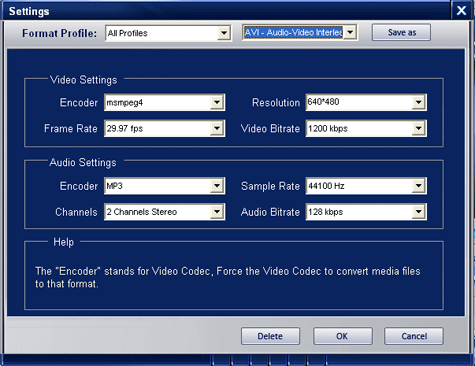Click the 1200 kbps video bitrate value

coord(328,128)
